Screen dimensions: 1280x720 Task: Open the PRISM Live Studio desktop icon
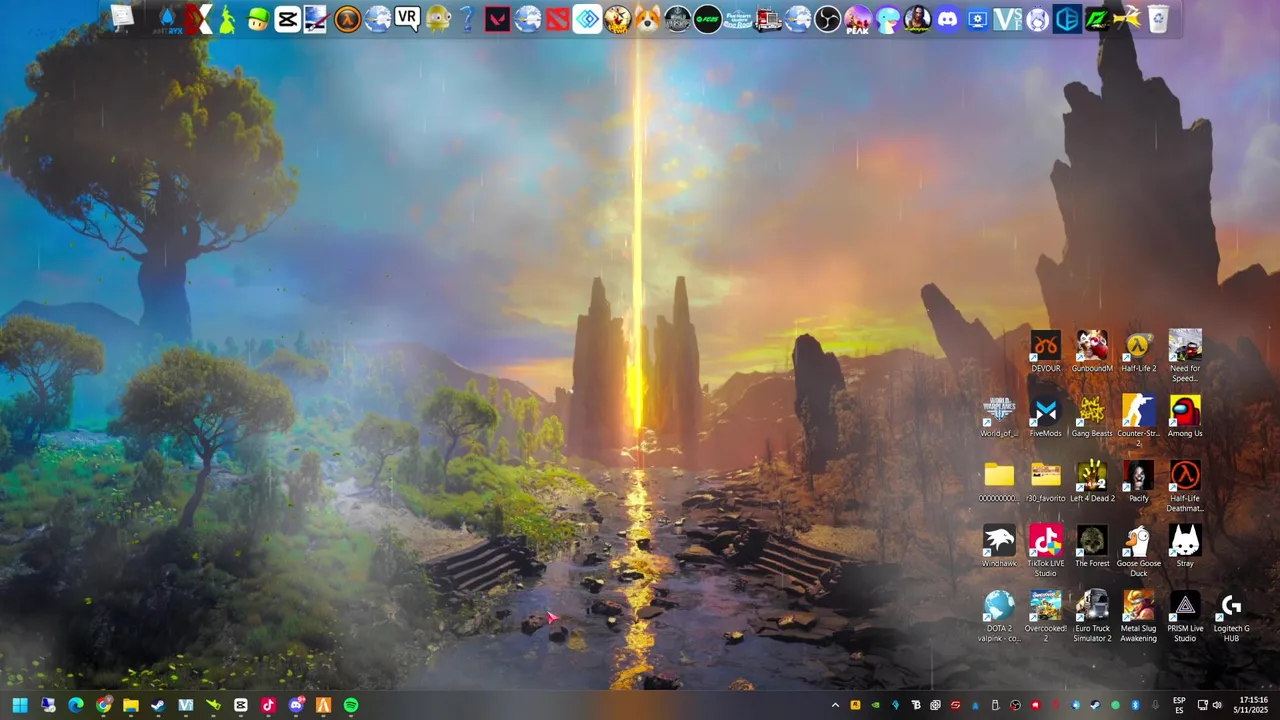click(x=1185, y=616)
